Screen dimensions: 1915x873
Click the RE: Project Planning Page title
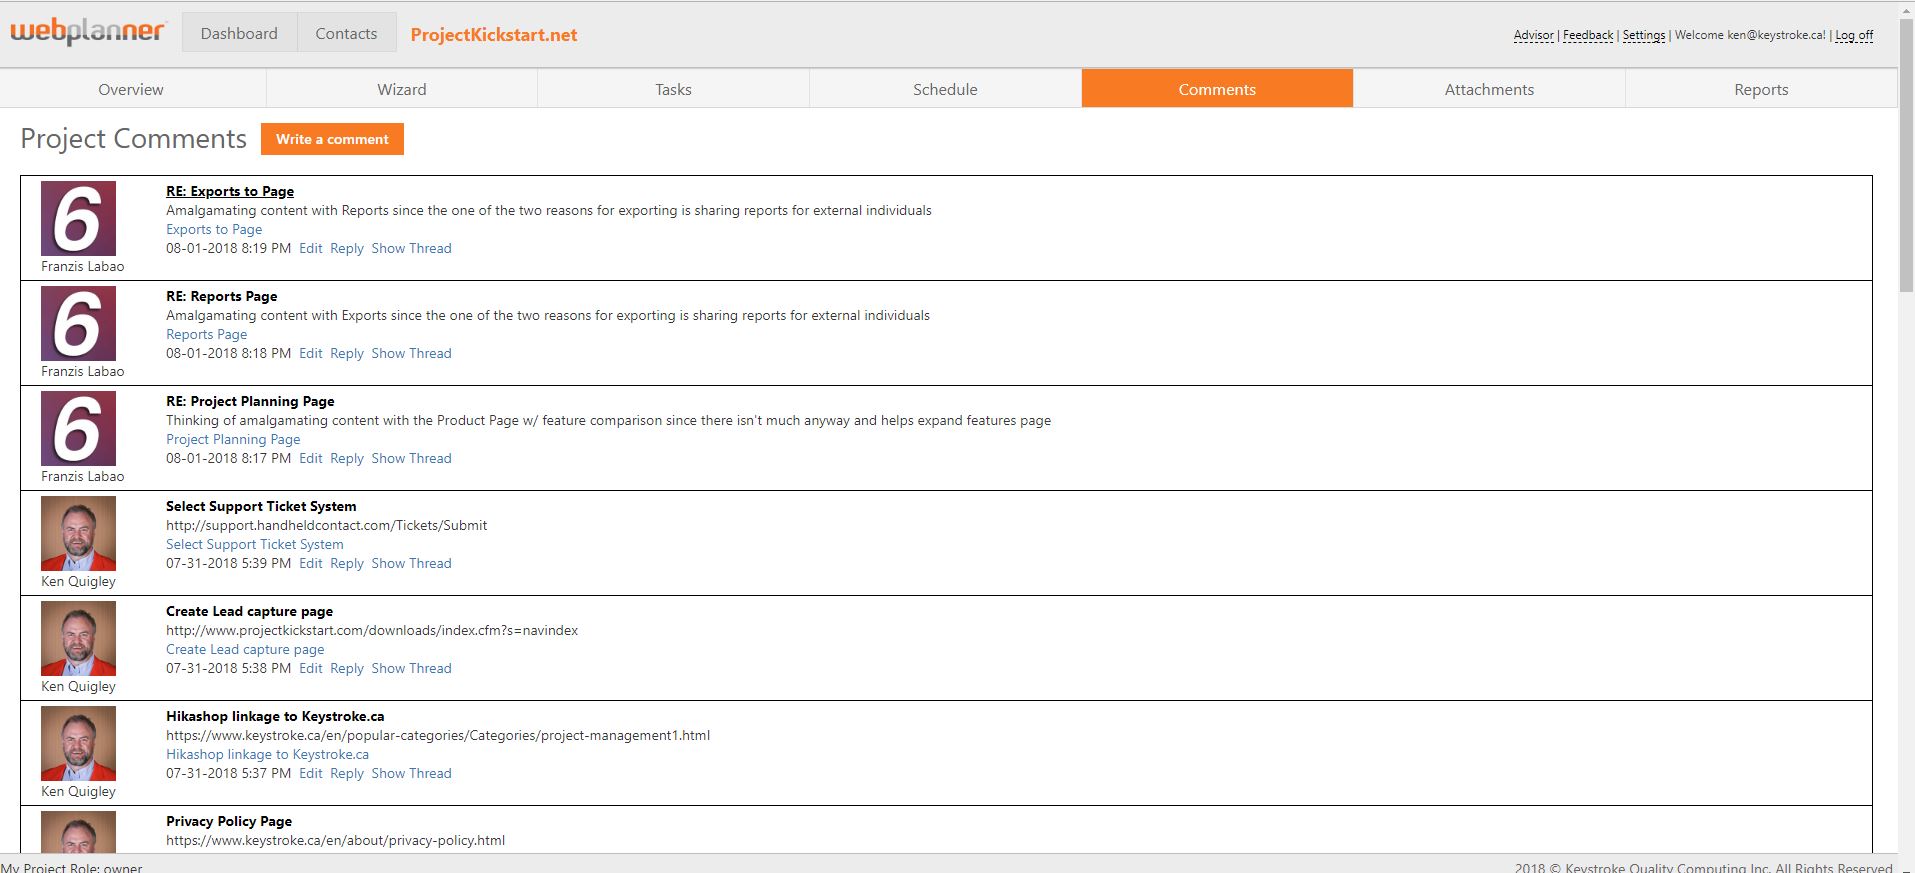[250, 401]
